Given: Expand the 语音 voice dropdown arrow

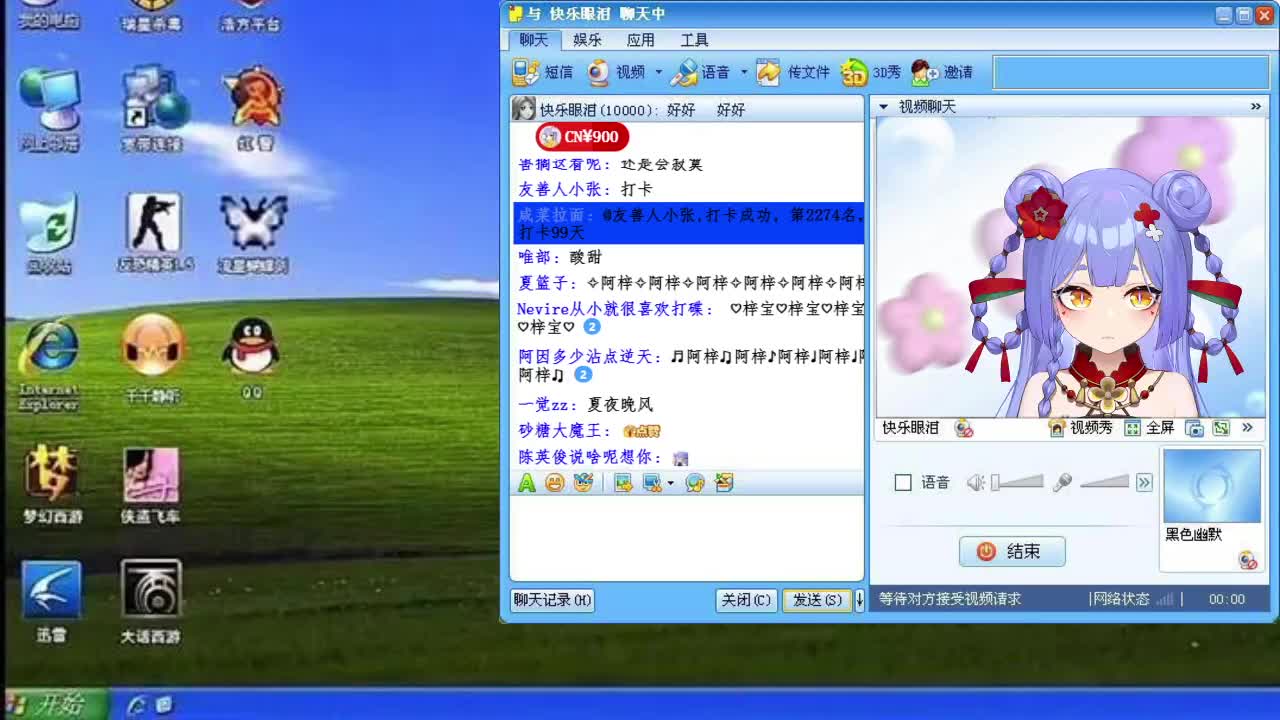Looking at the screenshot, I should click(x=744, y=72).
